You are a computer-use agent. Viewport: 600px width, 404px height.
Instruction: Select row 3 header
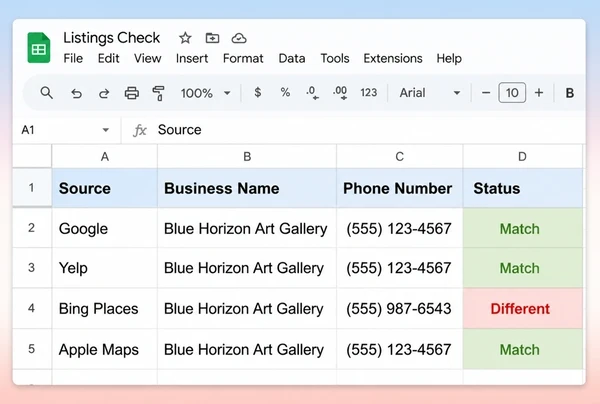(32, 268)
